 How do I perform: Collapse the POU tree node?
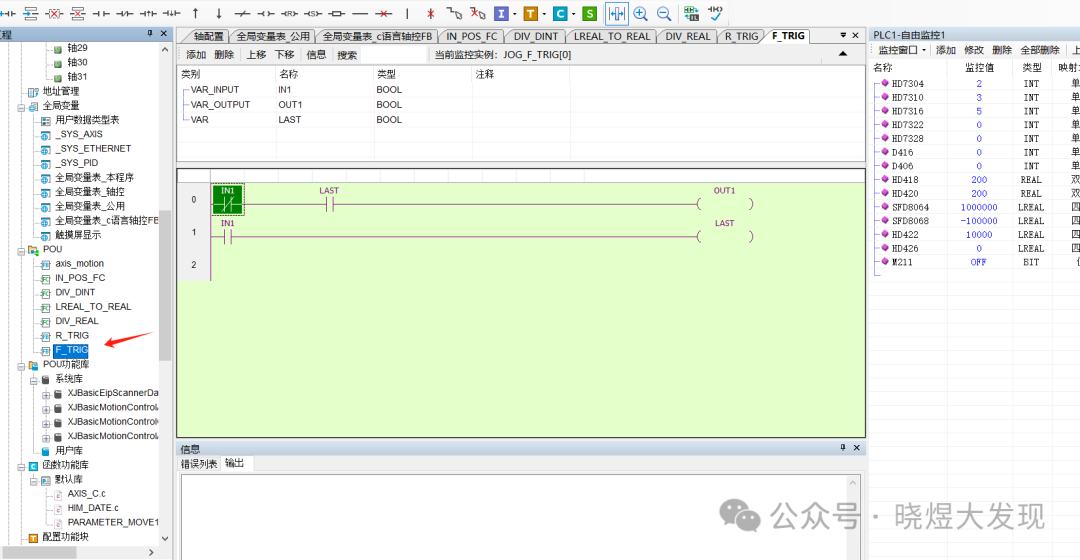pos(21,250)
